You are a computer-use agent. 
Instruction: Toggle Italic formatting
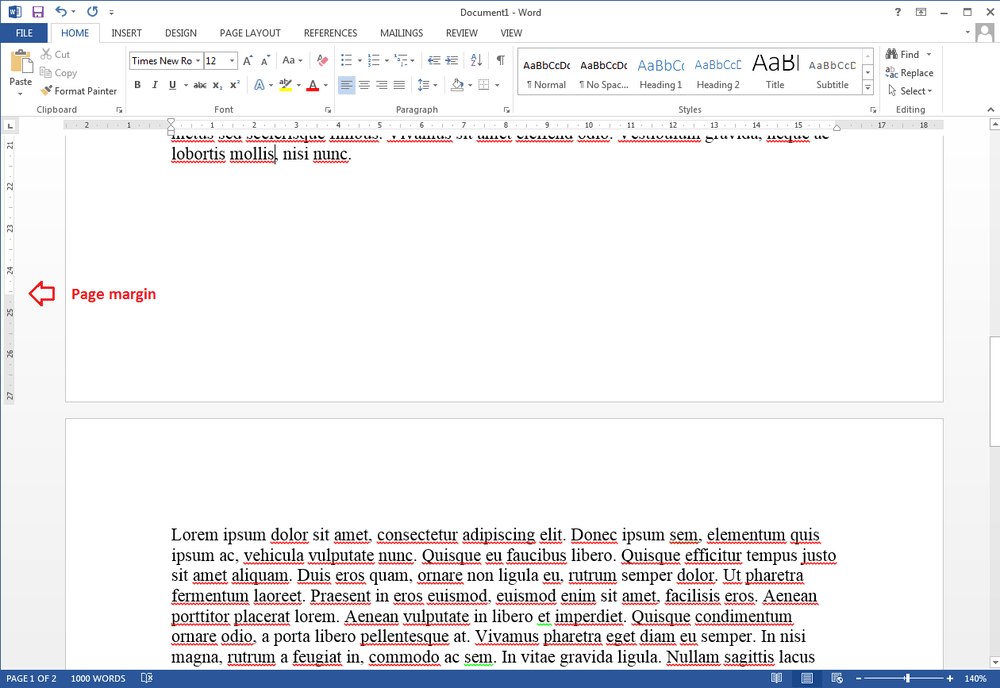[154, 85]
